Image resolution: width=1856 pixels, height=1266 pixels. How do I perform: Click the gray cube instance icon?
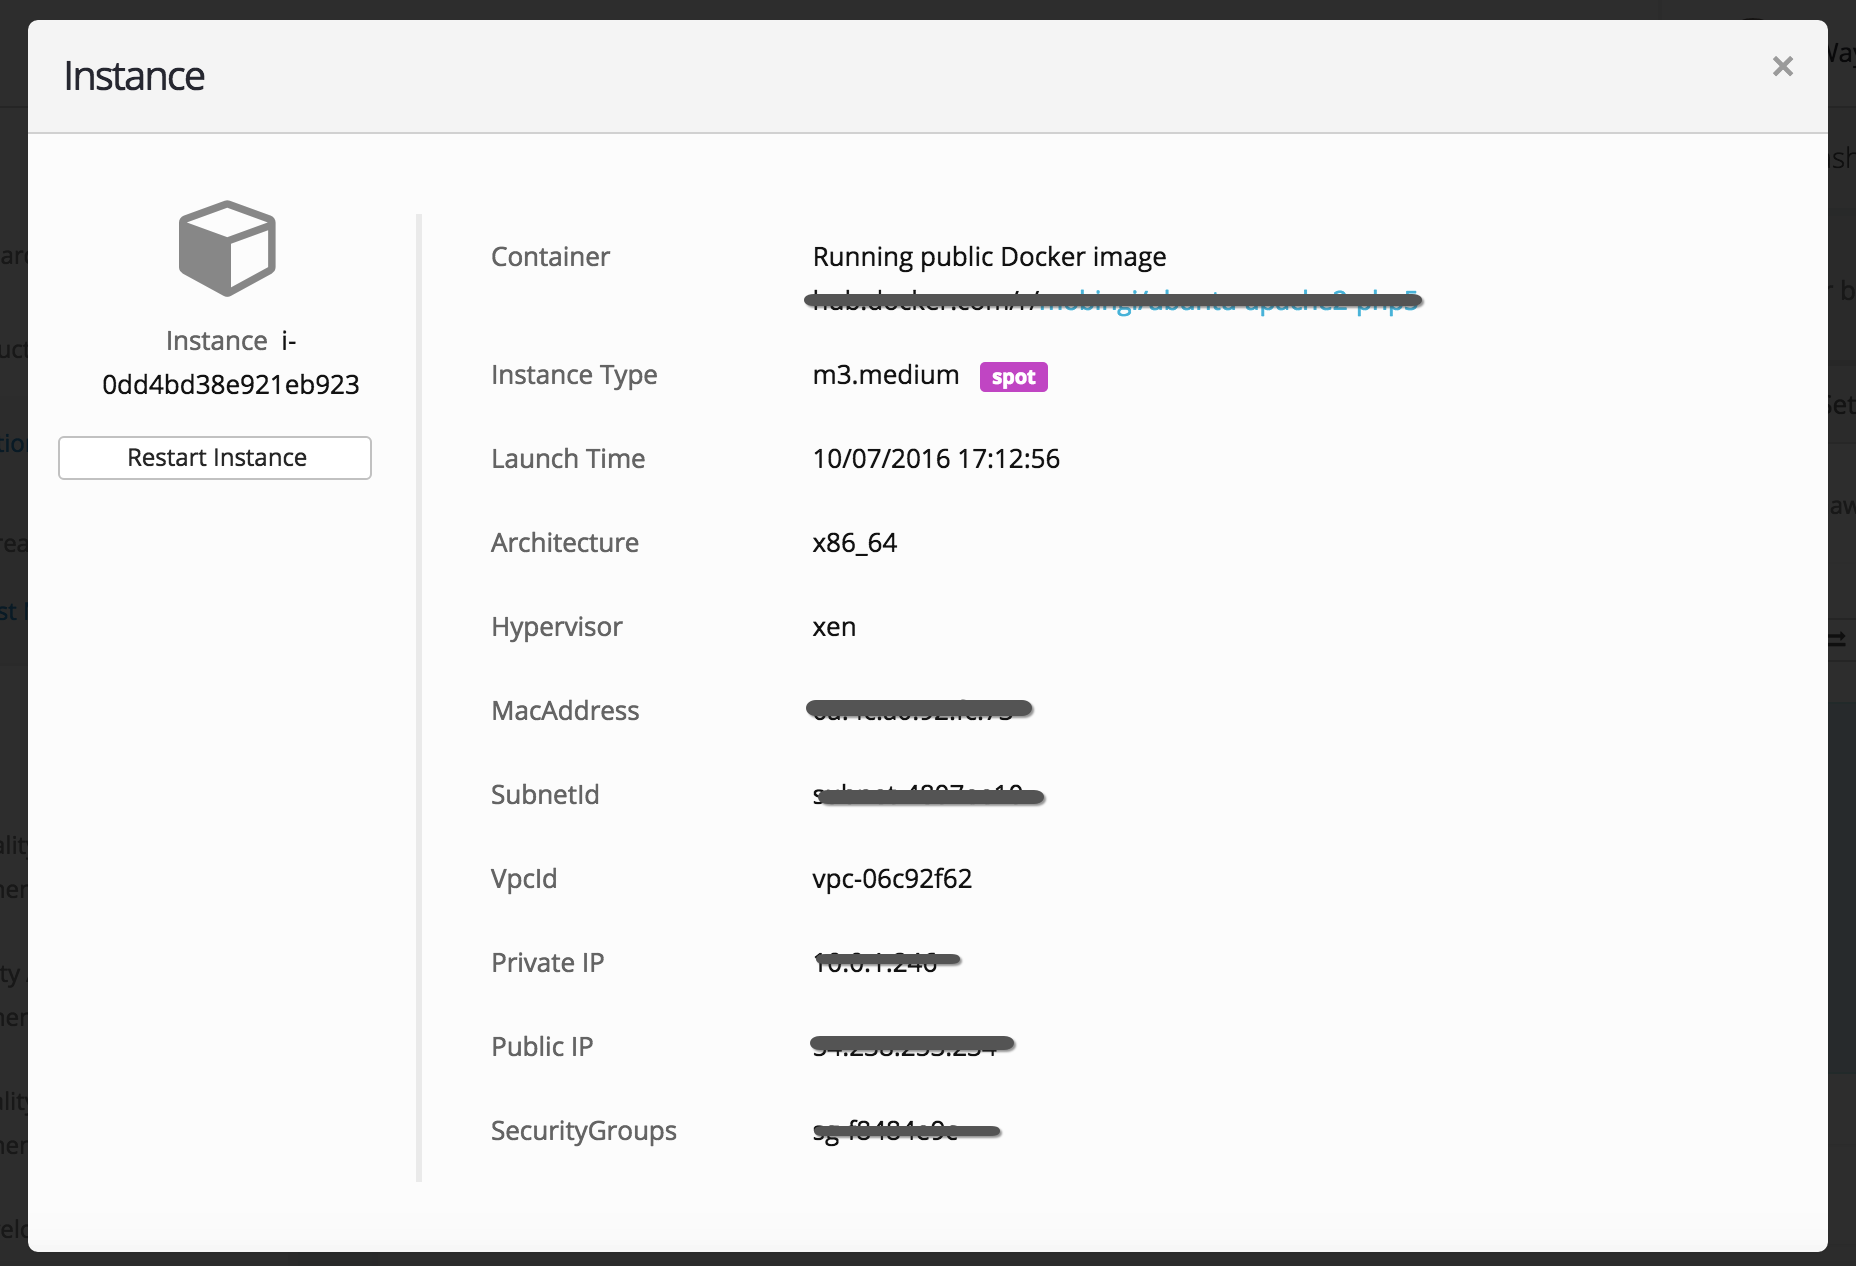[227, 249]
